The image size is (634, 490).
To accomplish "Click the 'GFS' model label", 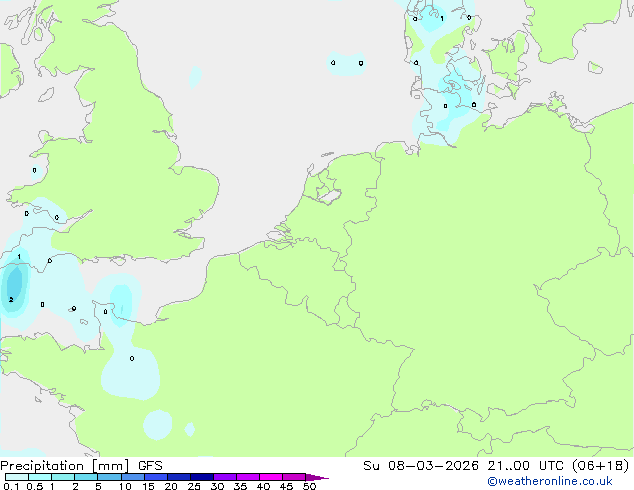I will (150, 466).
